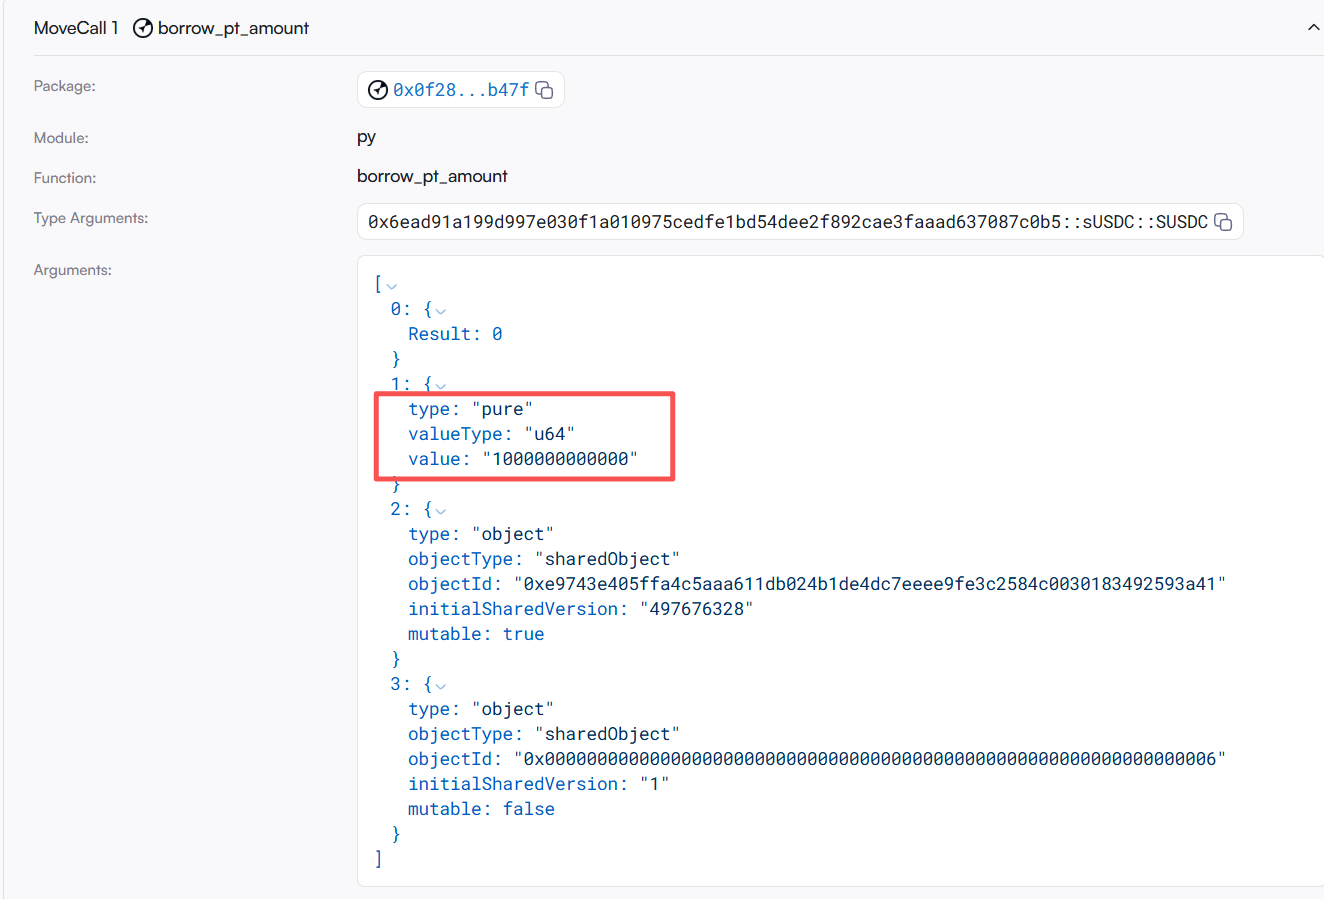Screen dimensions: 1324x899
Task: Click the module name py
Action: click(x=366, y=137)
